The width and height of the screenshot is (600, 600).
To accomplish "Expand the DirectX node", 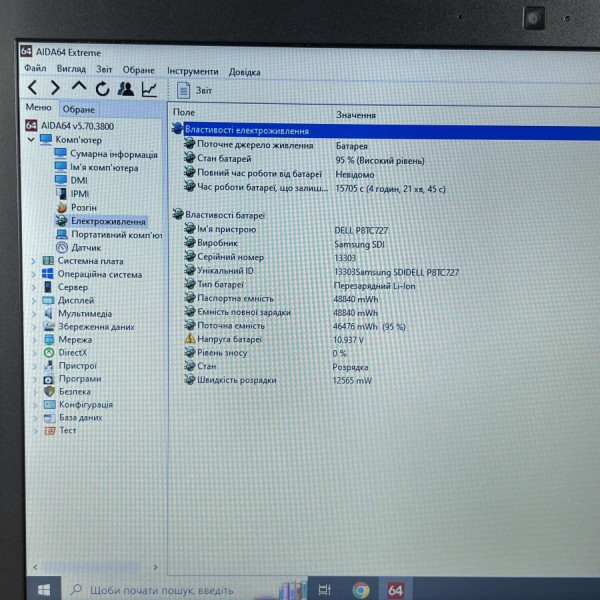I will point(35,353).
